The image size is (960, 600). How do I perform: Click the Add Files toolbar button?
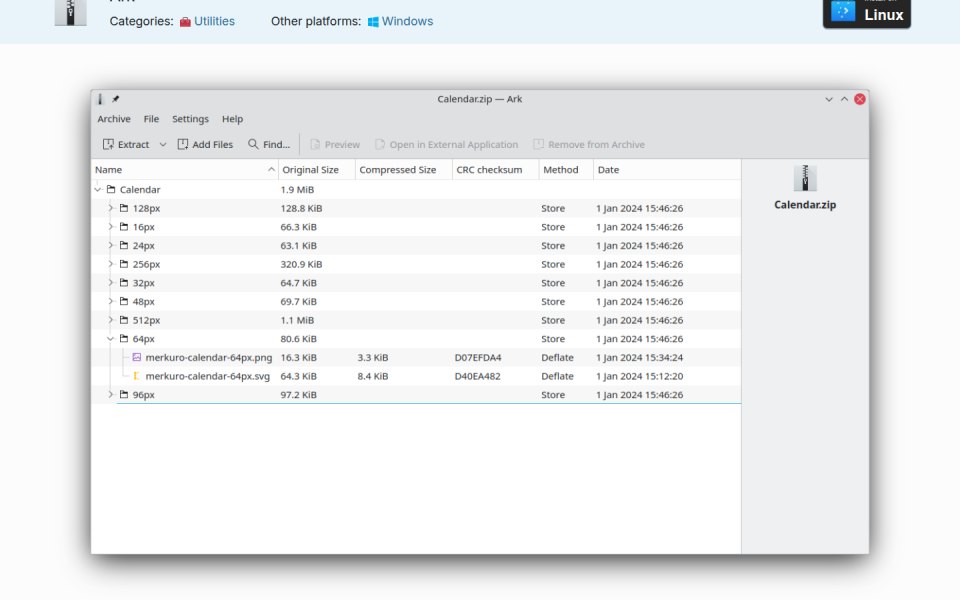pos(205,144)
